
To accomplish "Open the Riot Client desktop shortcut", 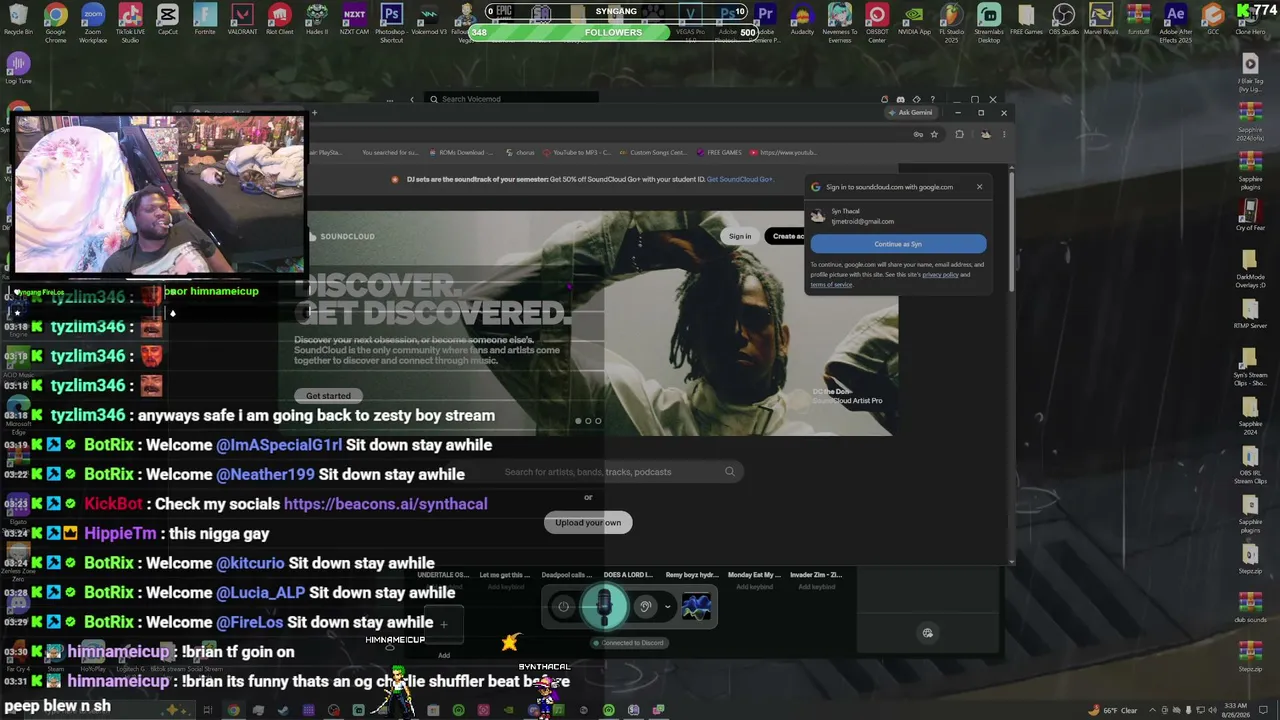I will [x=279, y=18].
